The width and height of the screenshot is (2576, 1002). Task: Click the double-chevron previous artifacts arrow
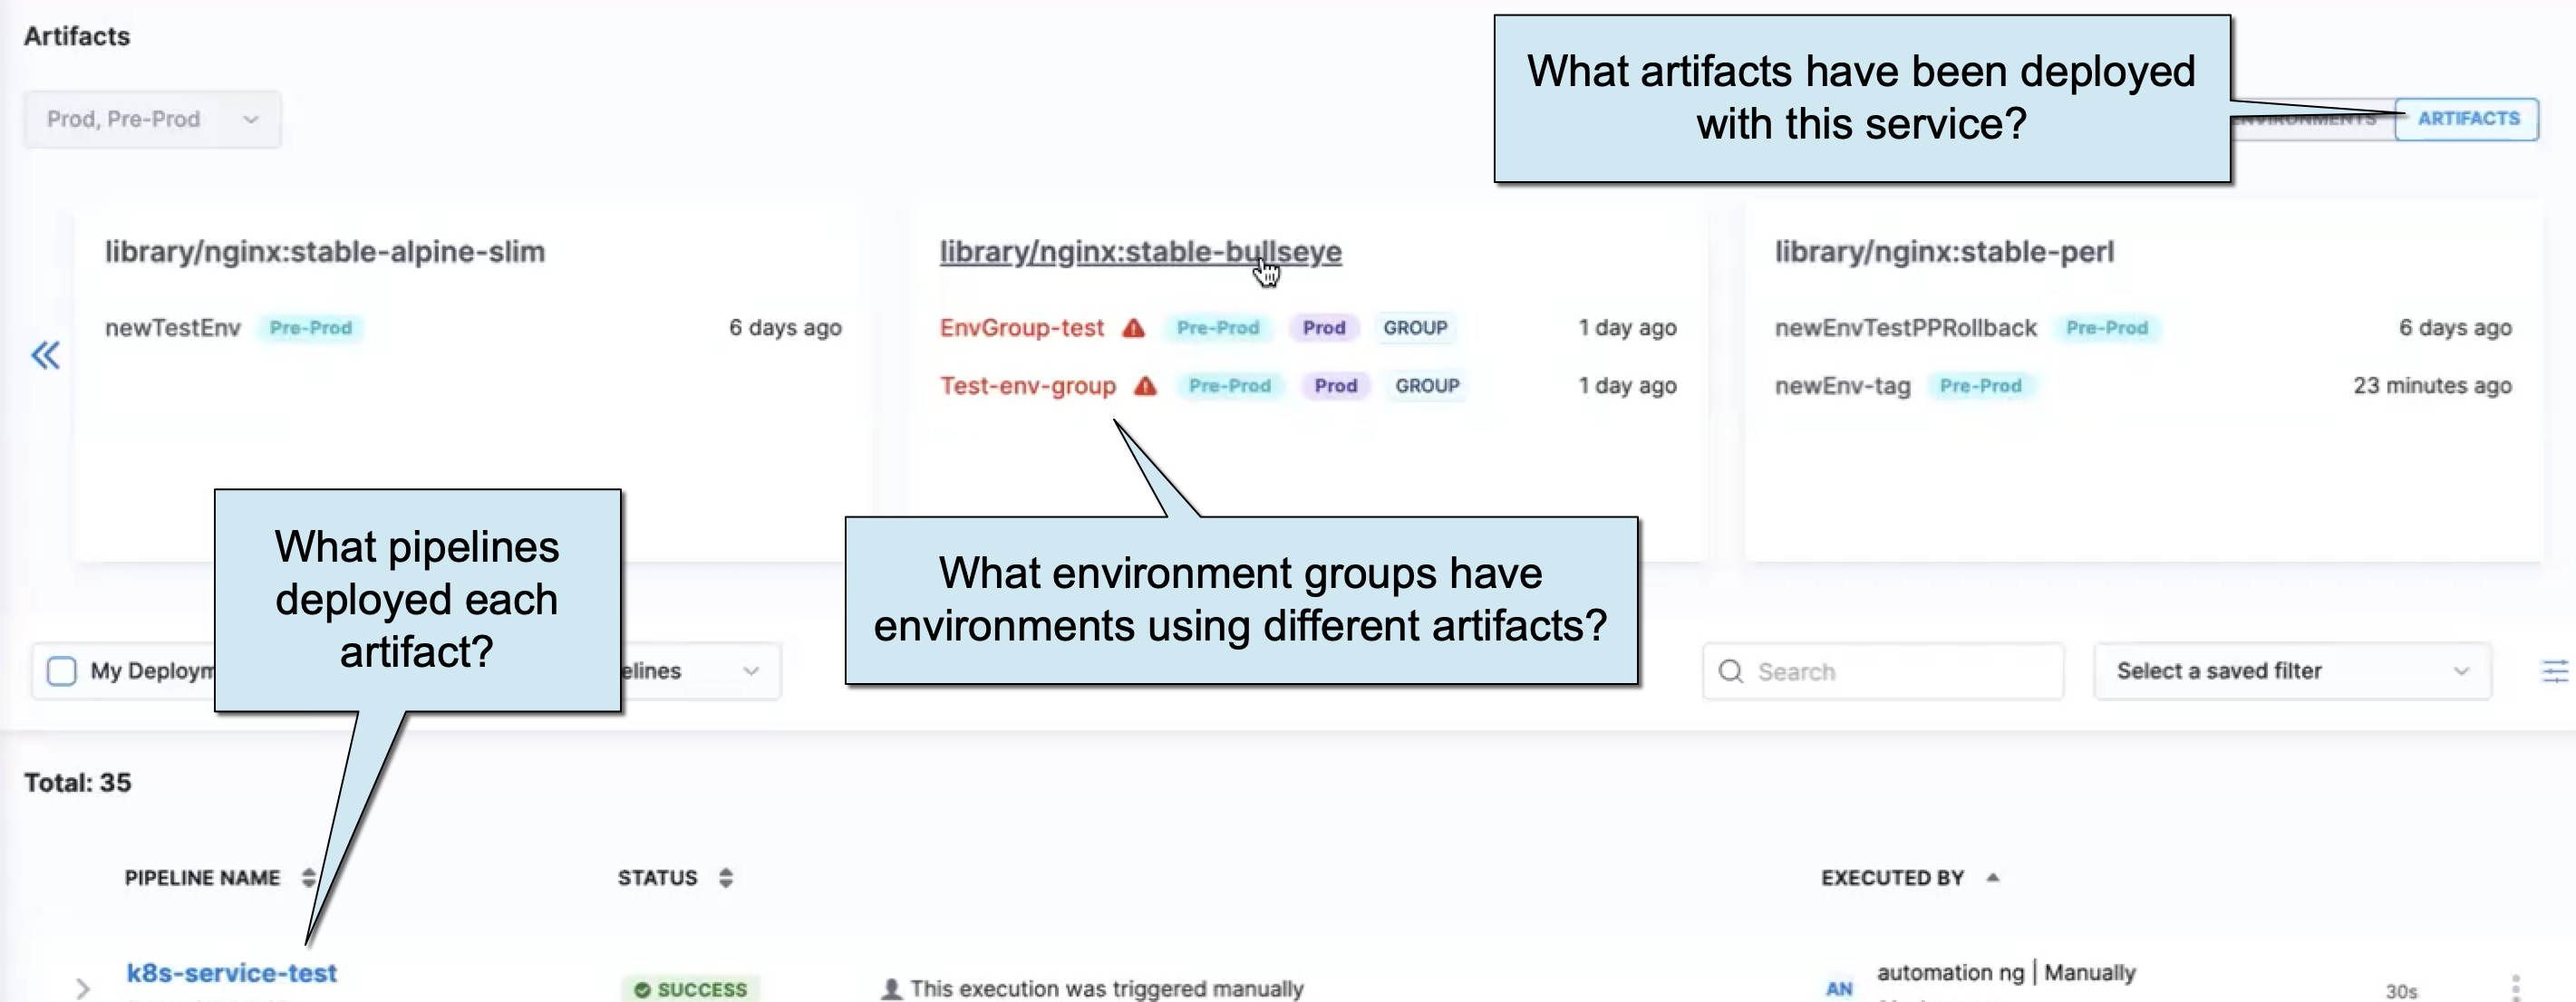45,355
